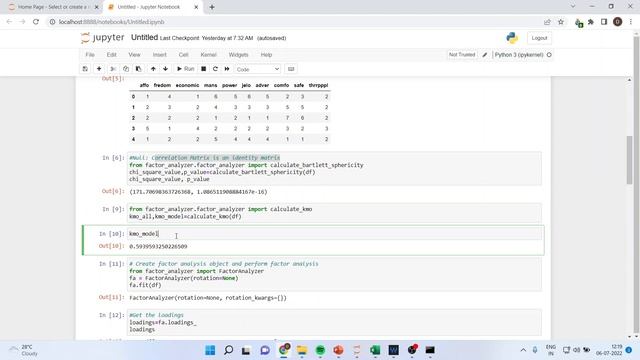Move selected cell up with the arrow
This screenshot has width=640, height=360.
coord(153,69)
